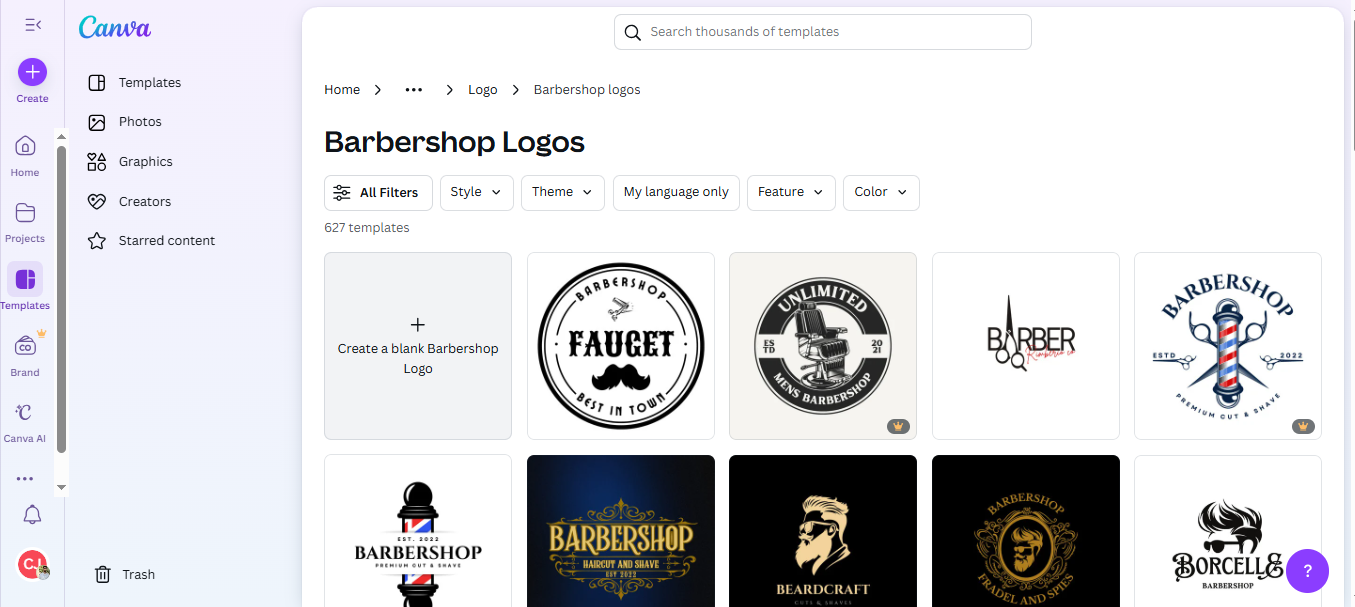1355x607 pixels.
Task: Expand the Theme filter
Action: tap(562, 192)
